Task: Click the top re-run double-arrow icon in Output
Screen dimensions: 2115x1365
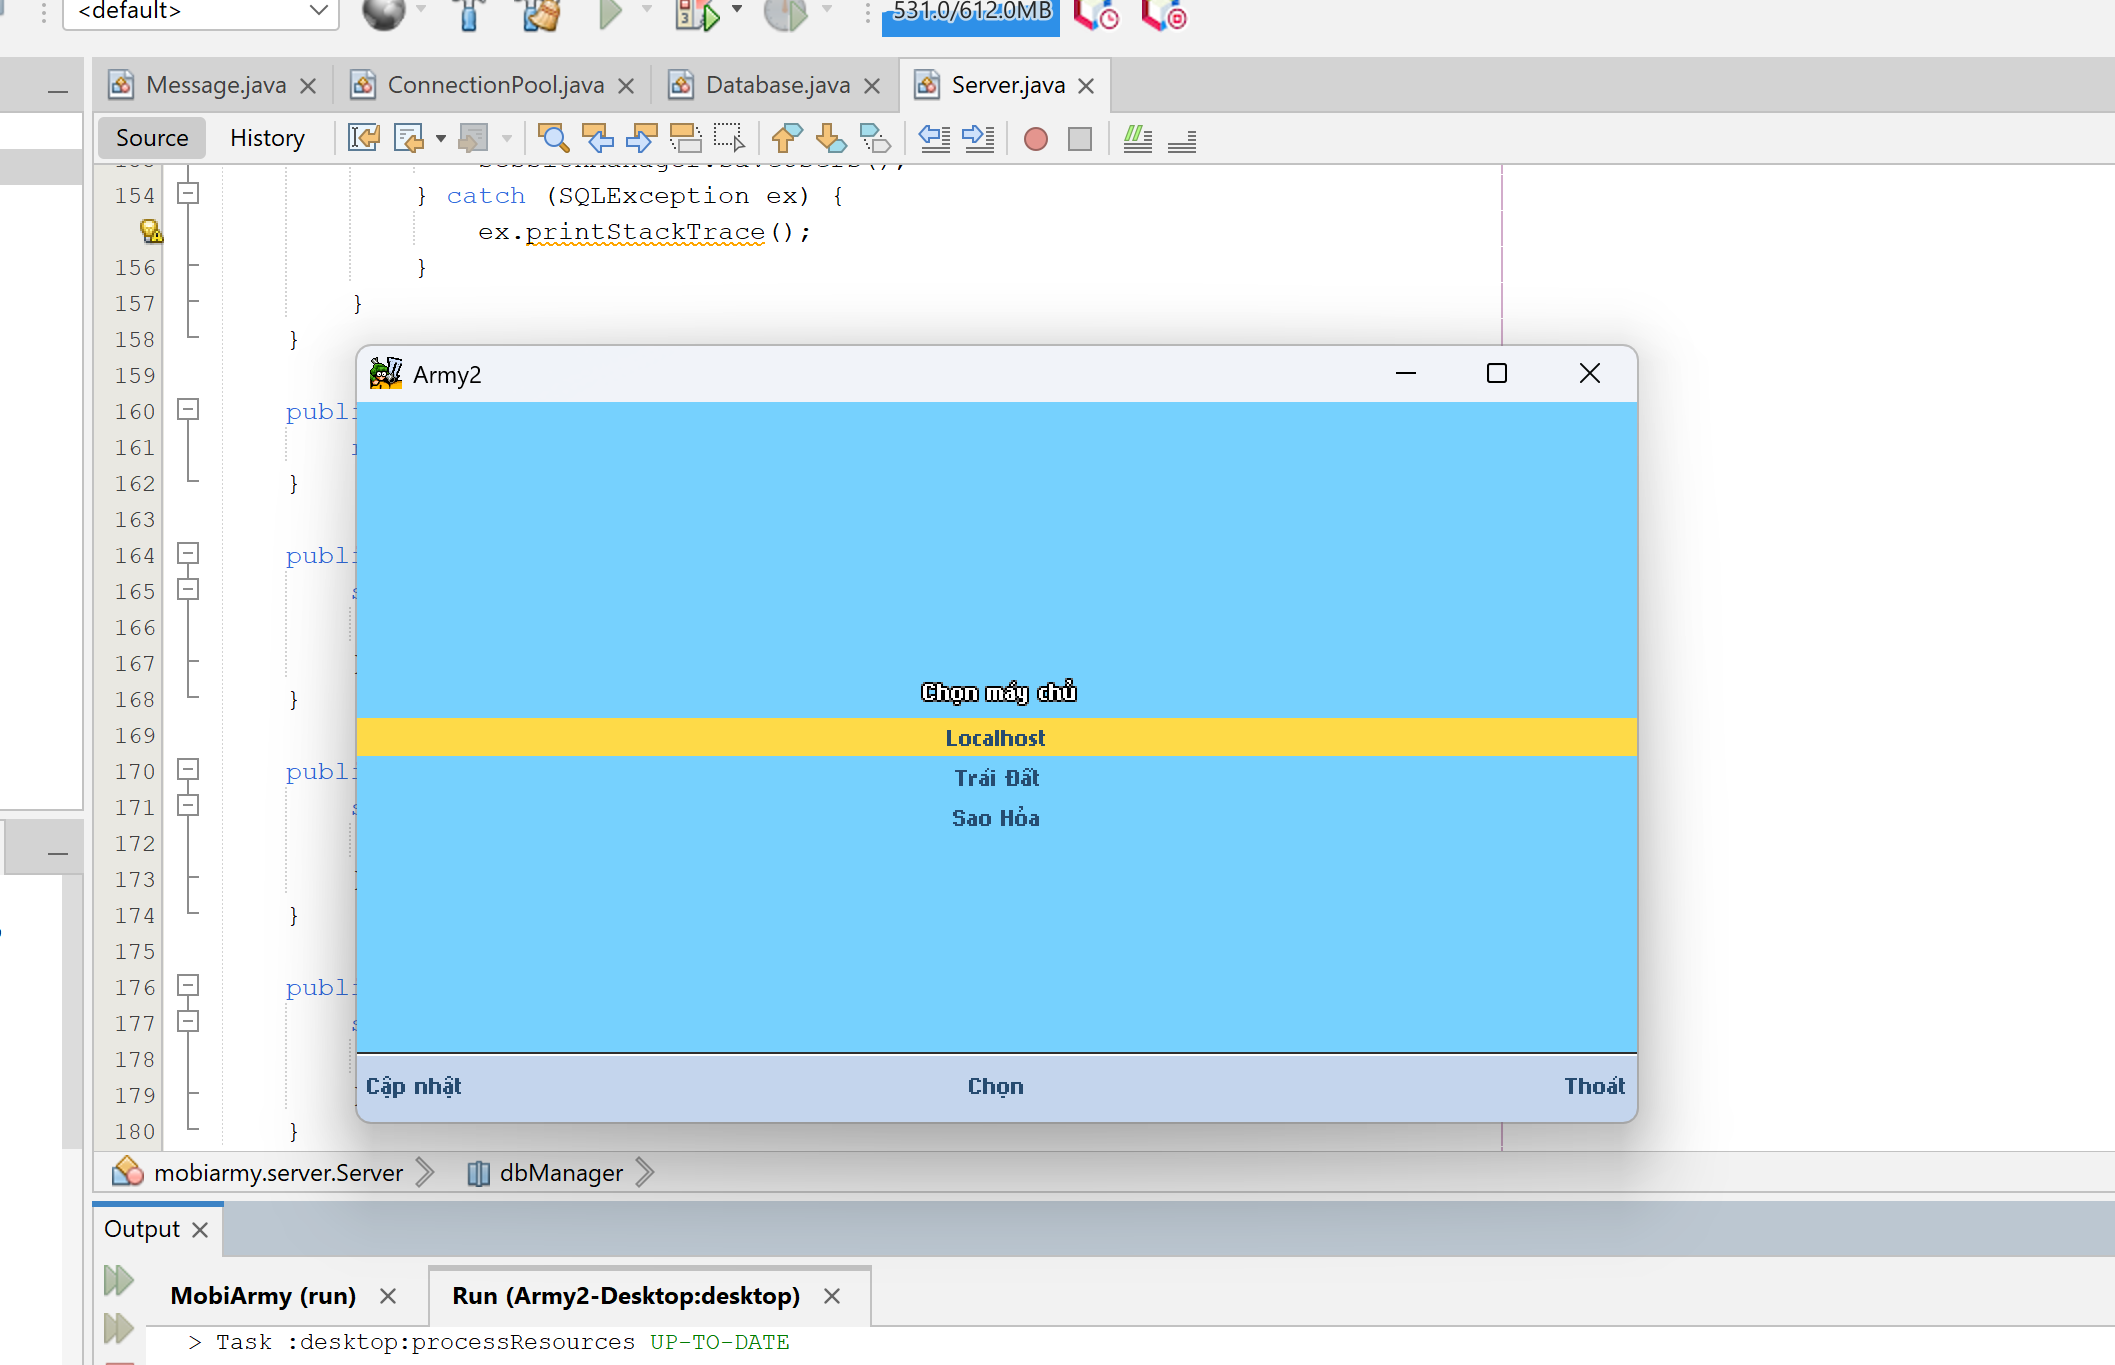Action: coord(118,1280)
